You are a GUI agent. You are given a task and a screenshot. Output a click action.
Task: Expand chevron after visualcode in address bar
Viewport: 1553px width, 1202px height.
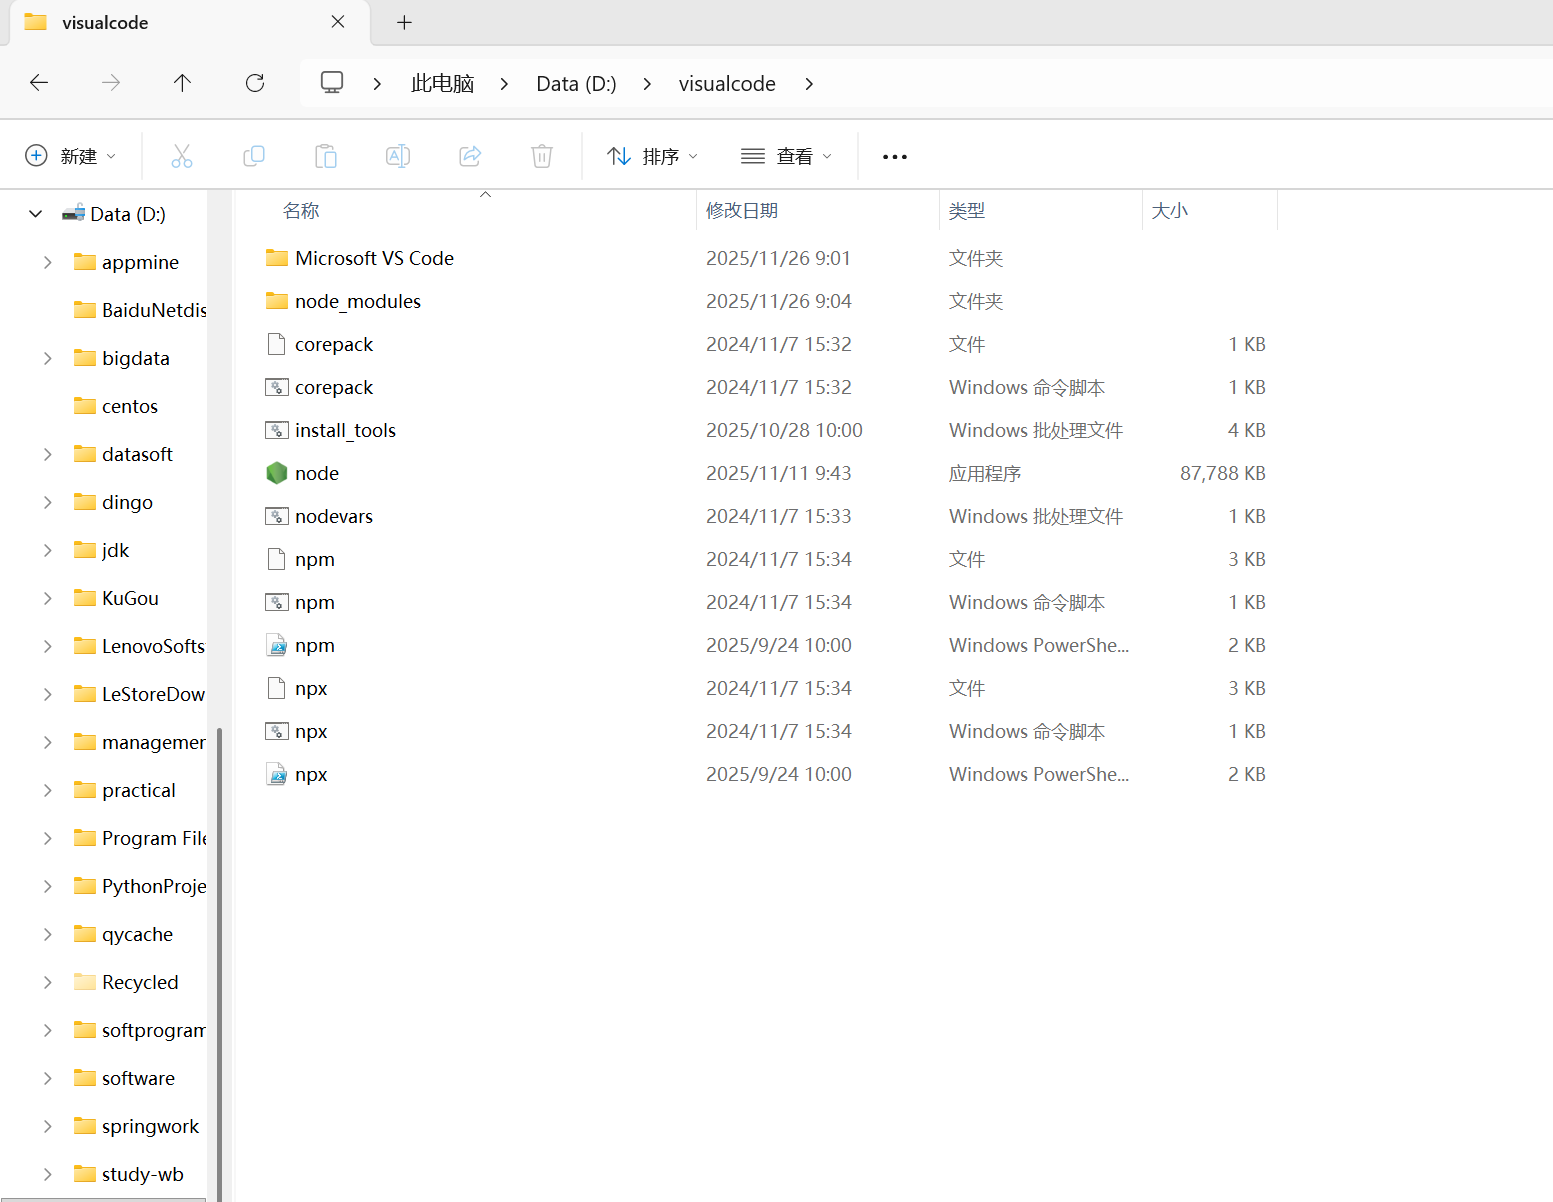(x=809, y=84)
